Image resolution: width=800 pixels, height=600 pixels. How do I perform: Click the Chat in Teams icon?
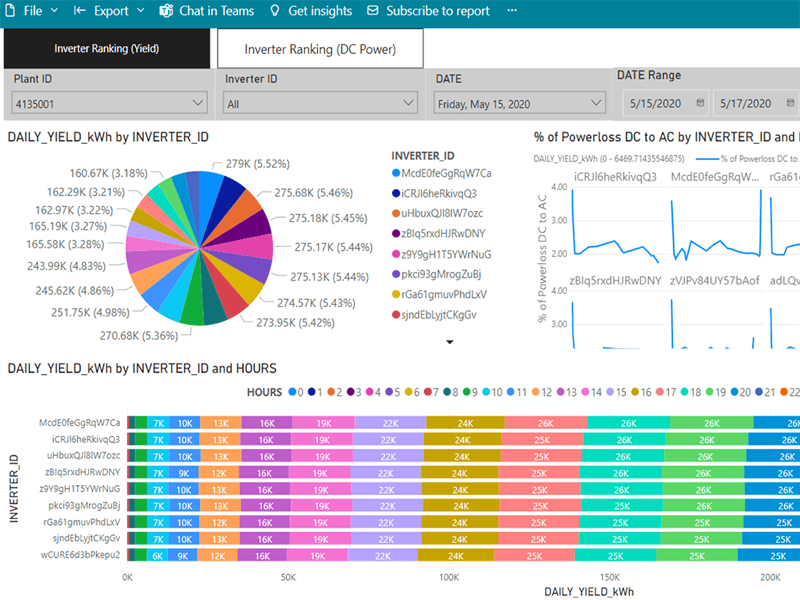point(165,11)
